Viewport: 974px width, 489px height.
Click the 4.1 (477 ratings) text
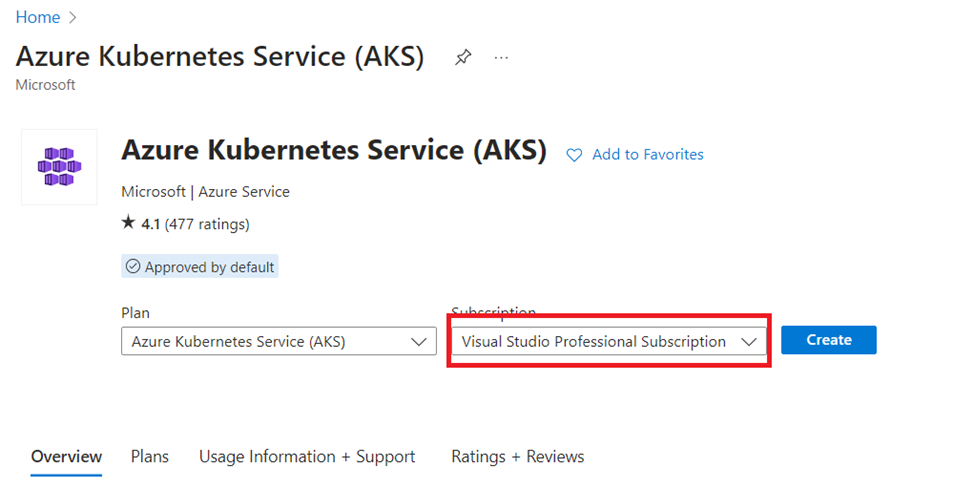pos(195,224)
